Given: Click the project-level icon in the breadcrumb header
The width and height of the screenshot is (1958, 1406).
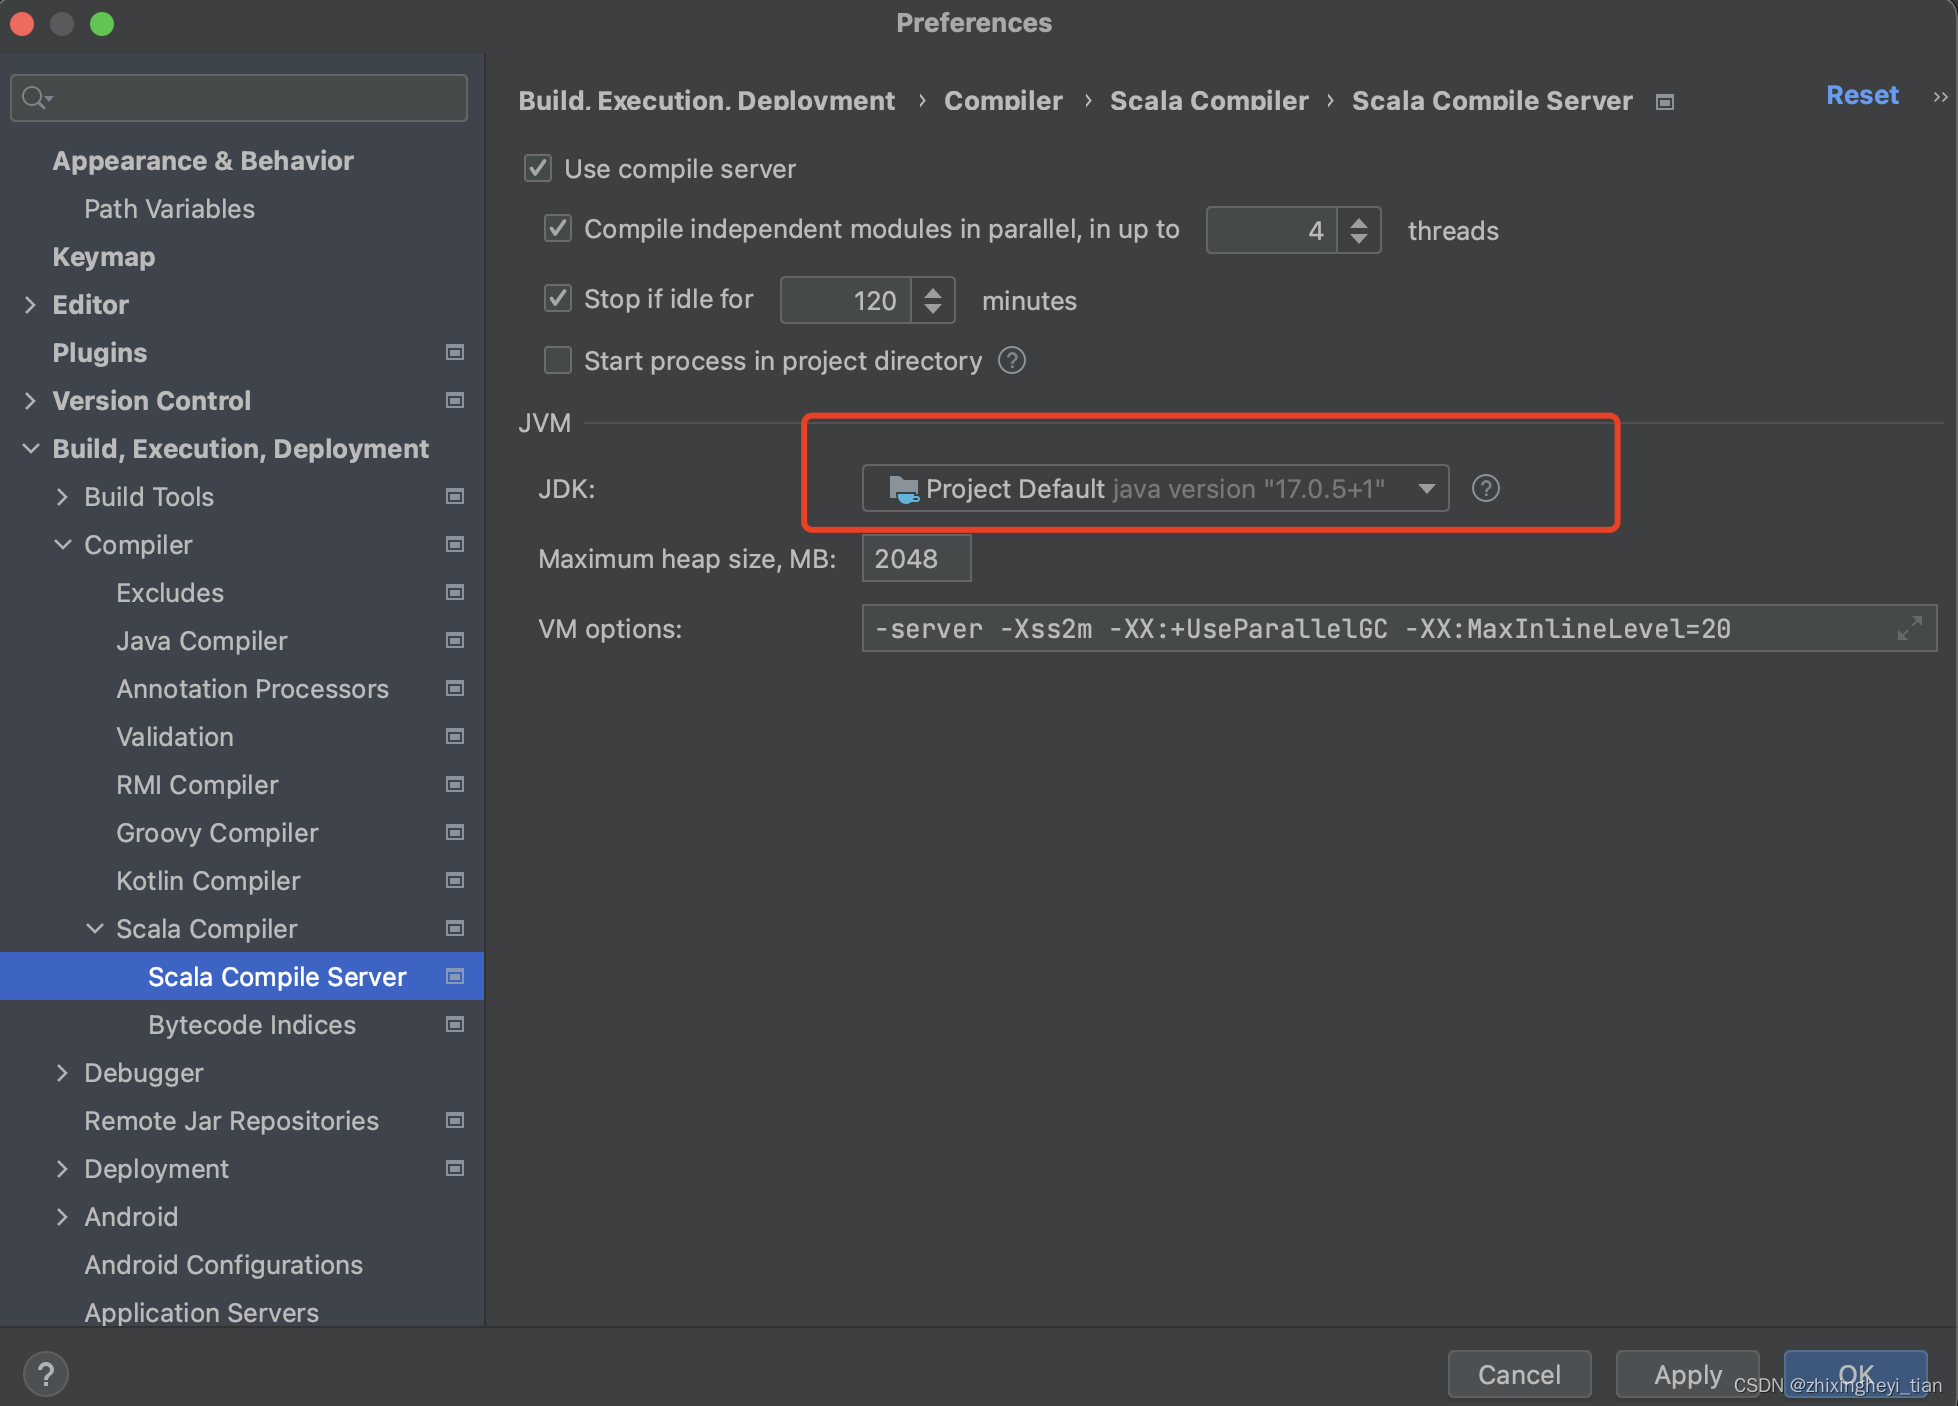Looking at the screenshot, I should coord(1665,102).
